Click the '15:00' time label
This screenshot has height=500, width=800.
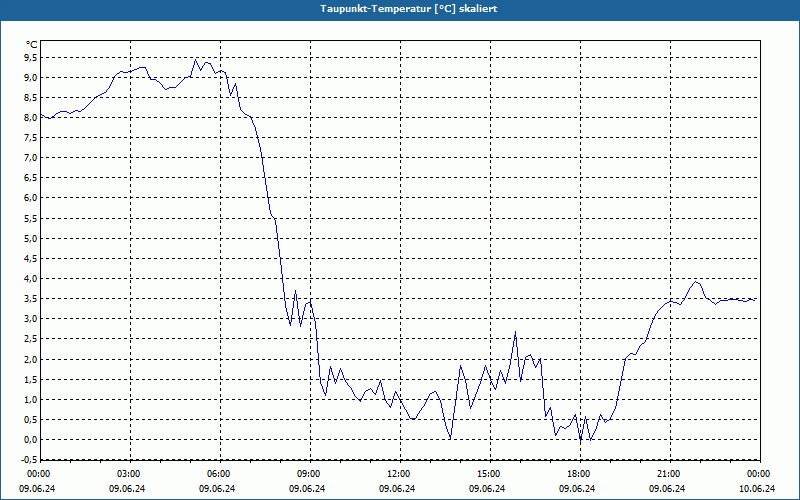pyautogui.click(x=488, y=474)
